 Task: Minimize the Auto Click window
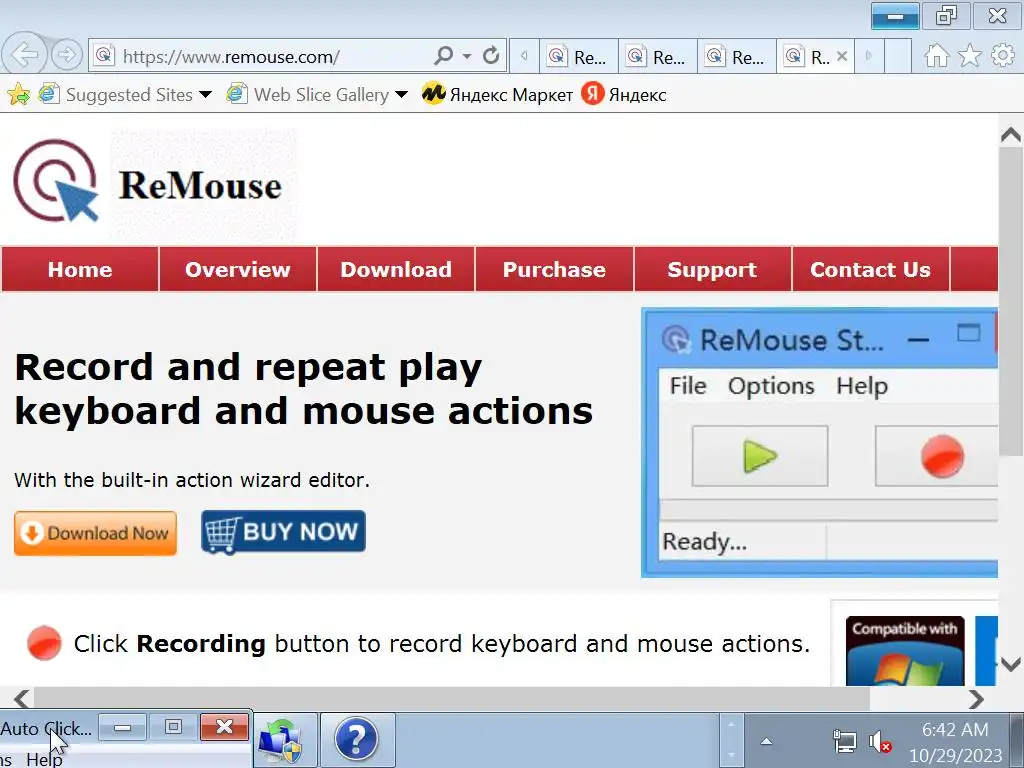(x=122, y=727)
